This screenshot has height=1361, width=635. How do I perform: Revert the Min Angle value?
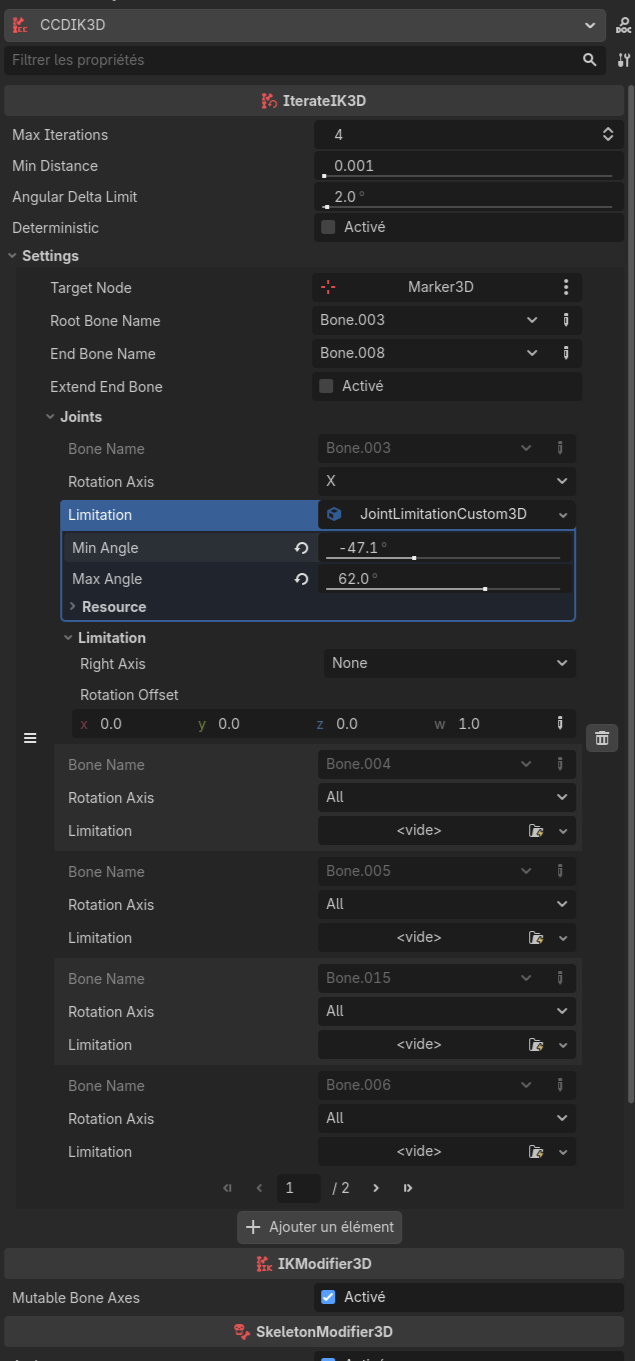pos(301,548)
